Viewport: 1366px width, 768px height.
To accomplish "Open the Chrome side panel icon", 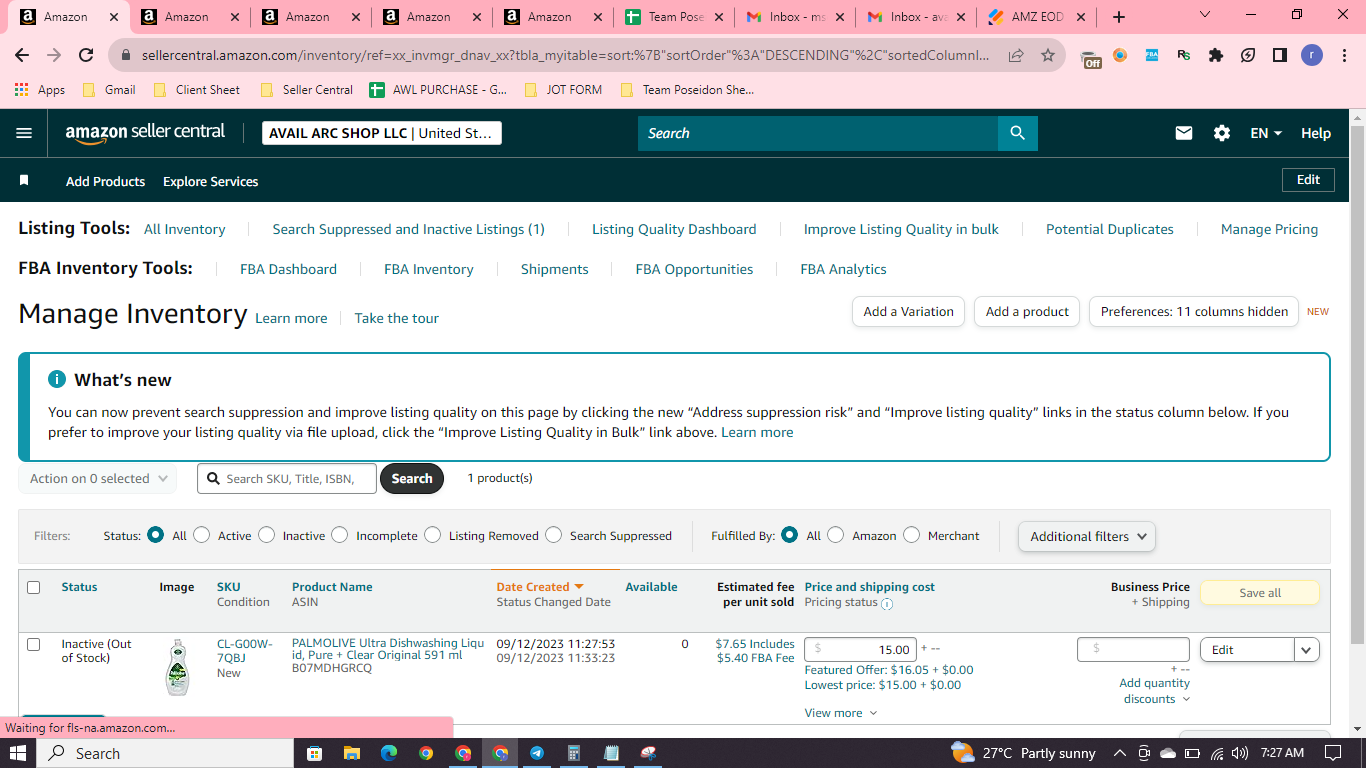I will pyautogui.click(x=1280, y=55).
